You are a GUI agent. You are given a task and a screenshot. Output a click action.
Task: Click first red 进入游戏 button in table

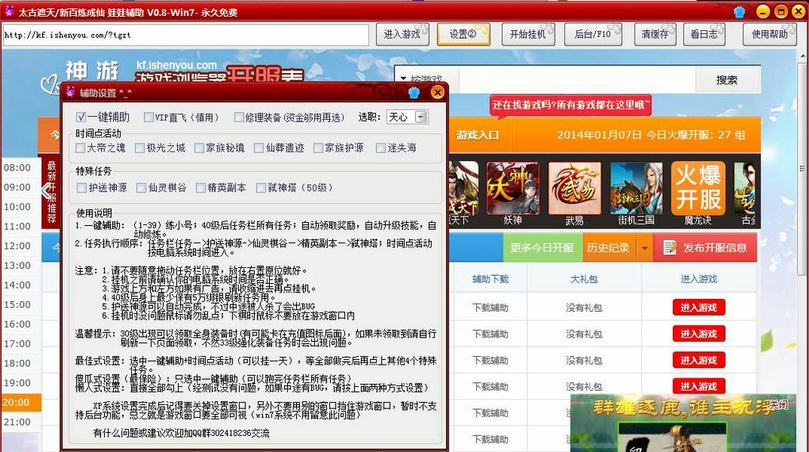[699, 308]
